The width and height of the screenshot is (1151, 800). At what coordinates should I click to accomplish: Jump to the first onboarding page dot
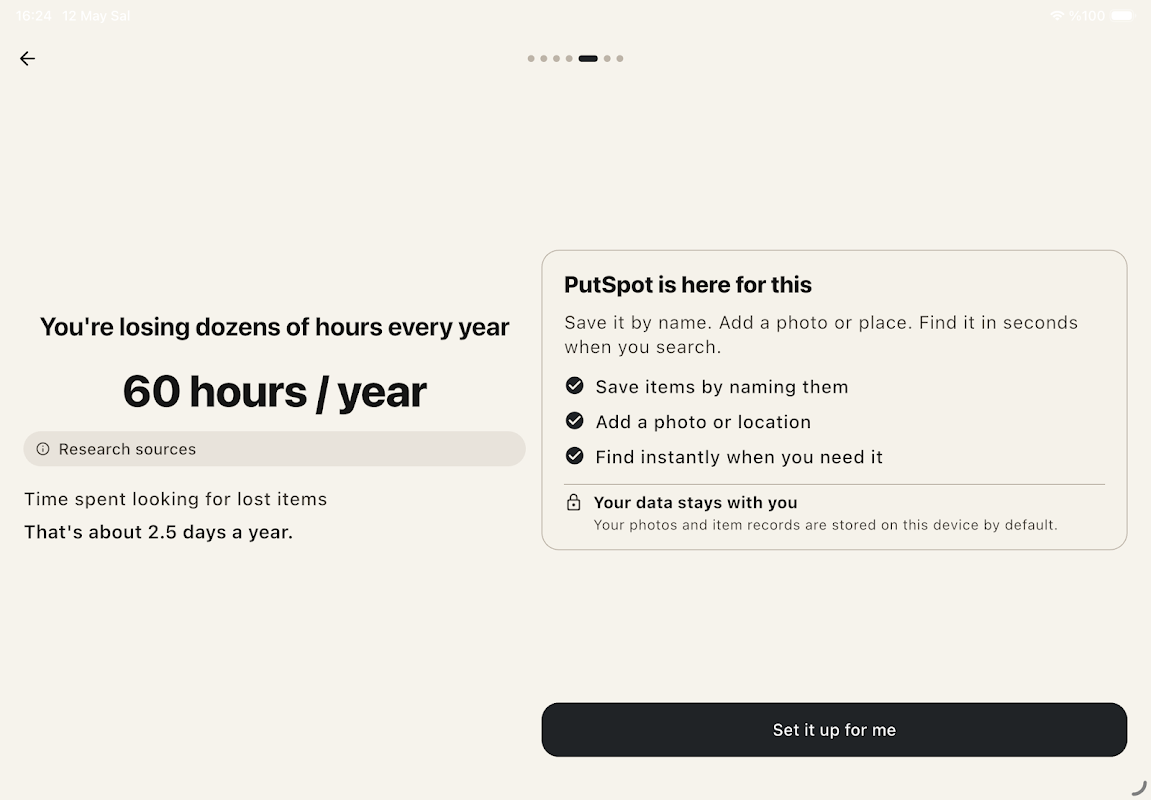pyautogui.click(x=531, y=59)
